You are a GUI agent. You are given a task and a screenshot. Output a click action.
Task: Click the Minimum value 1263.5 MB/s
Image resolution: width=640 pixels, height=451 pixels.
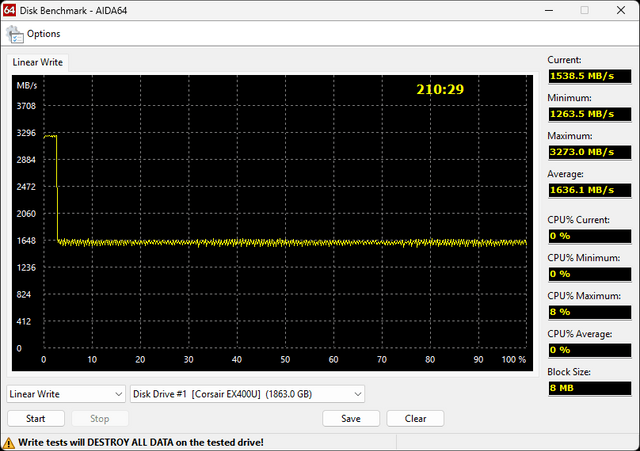pyautogui.click(x=590, y=114)
